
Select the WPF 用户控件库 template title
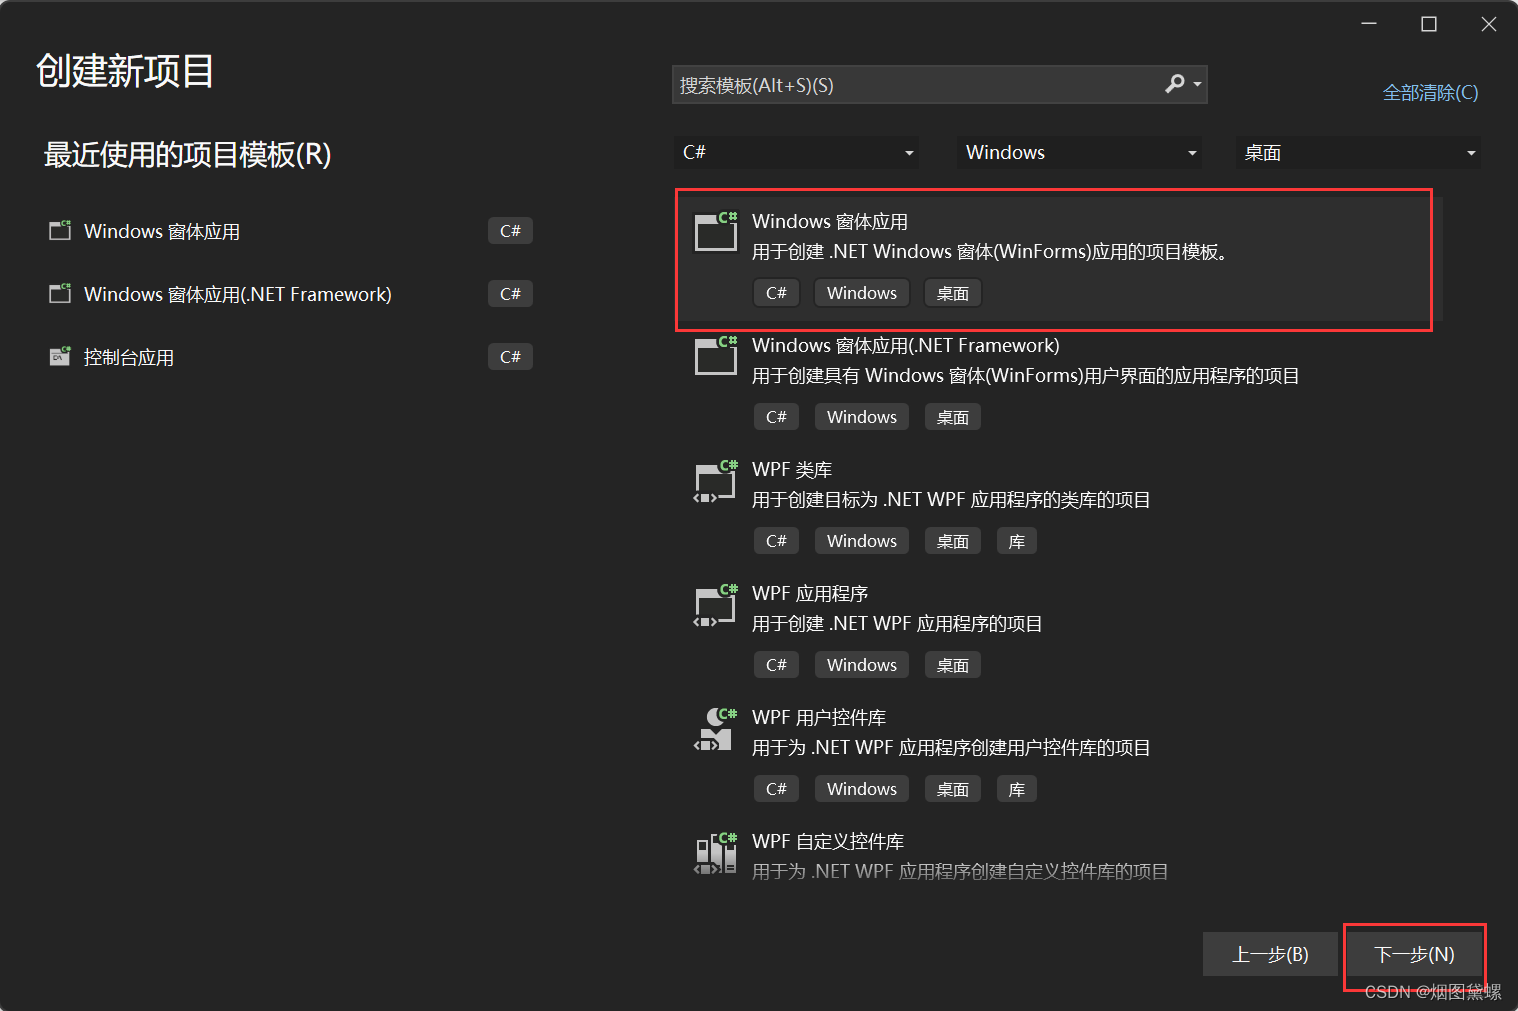819,717
